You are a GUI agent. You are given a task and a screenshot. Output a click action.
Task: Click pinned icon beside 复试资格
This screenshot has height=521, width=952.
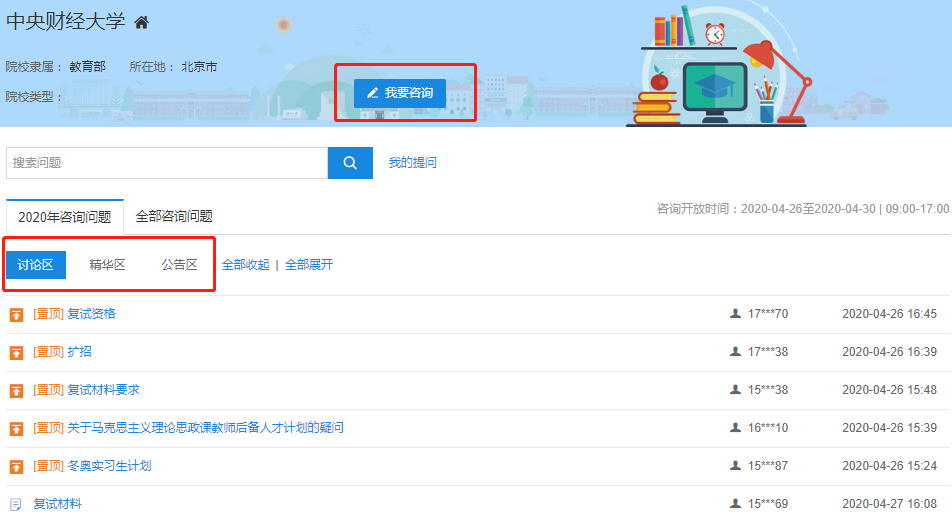click(16, 315)
